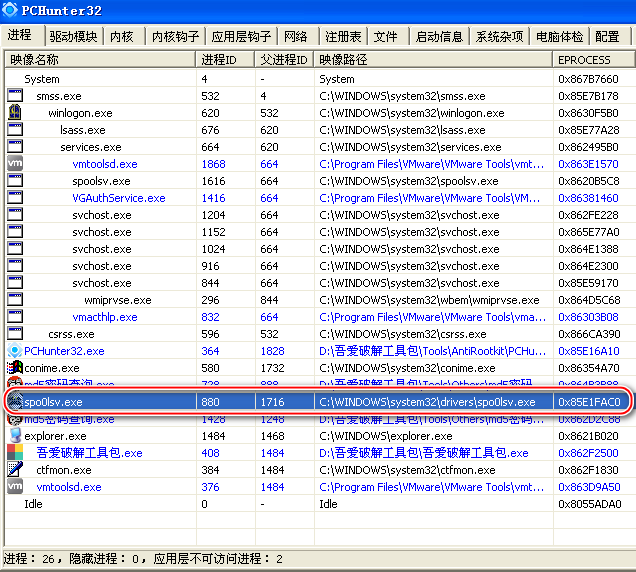The height and width of the screenshot is (572, 636).
Task: Sort by the 映像名称 column header
Action: (100, 60)
